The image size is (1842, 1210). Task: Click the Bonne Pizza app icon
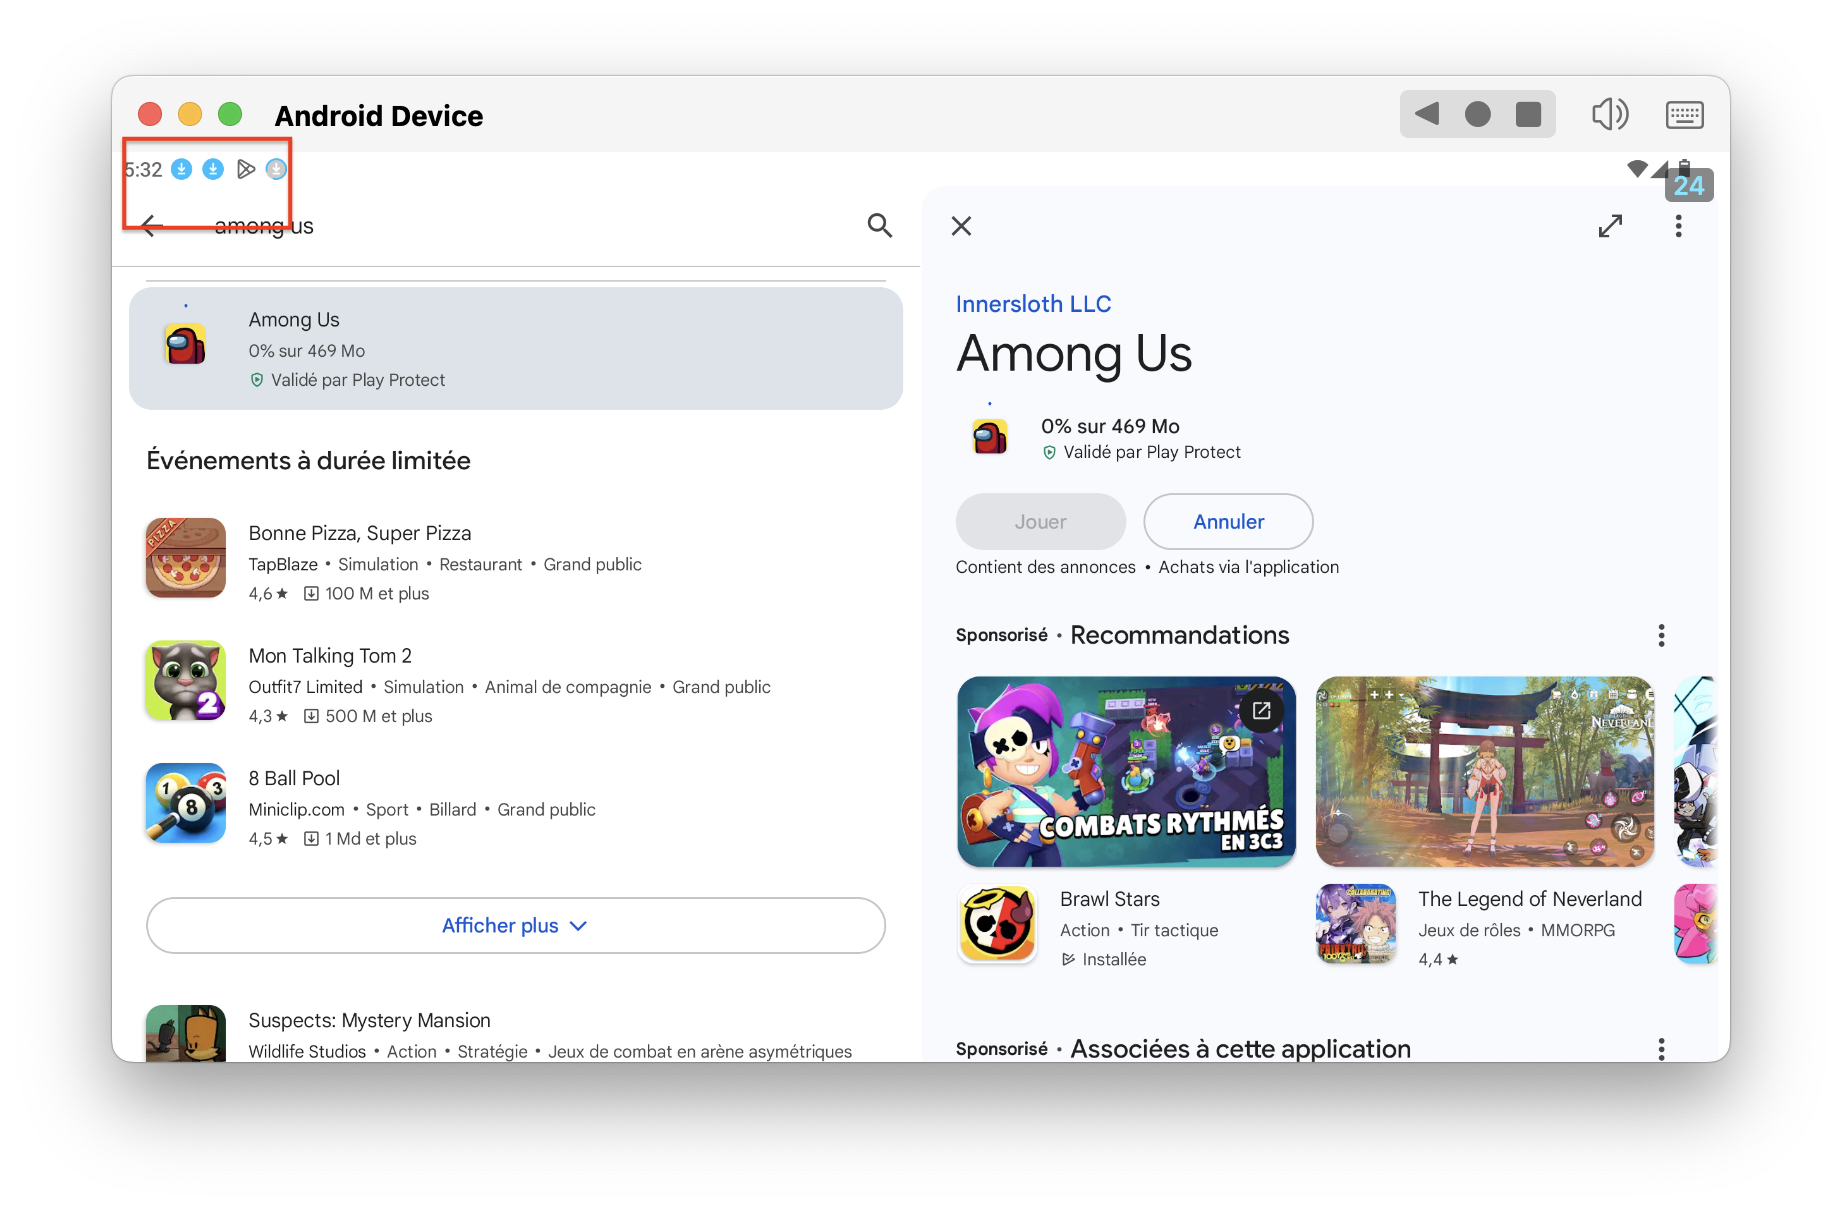point(186,558)
